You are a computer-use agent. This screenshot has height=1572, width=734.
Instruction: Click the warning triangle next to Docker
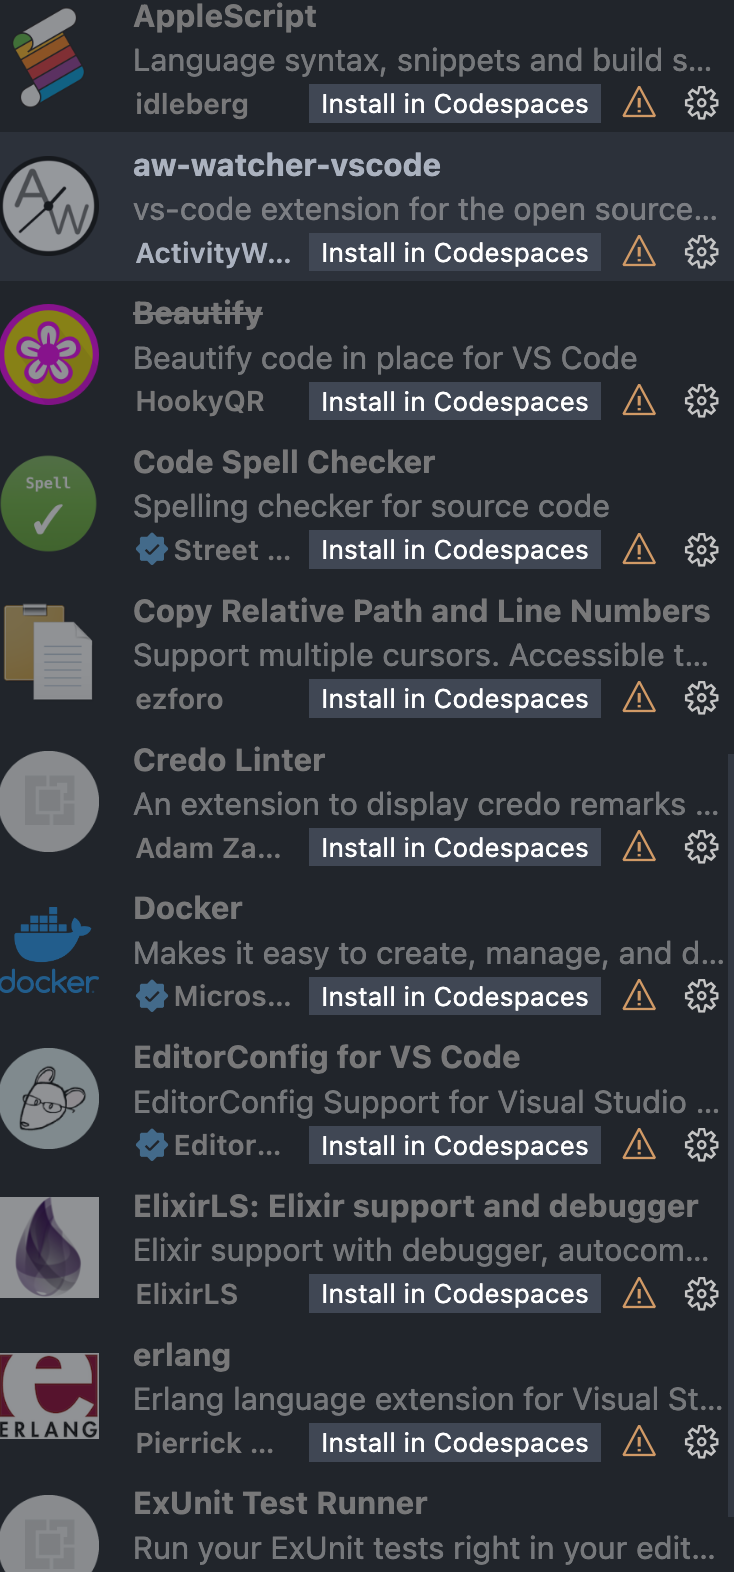pos(638,996)
